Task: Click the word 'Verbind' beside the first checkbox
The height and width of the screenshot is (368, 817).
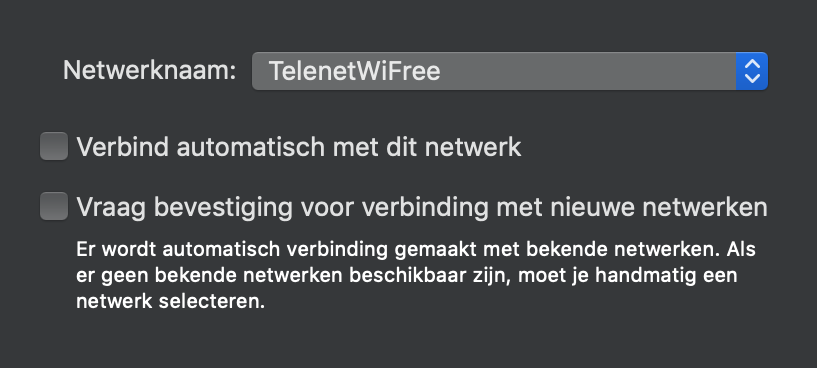Action: coord(123,147)
